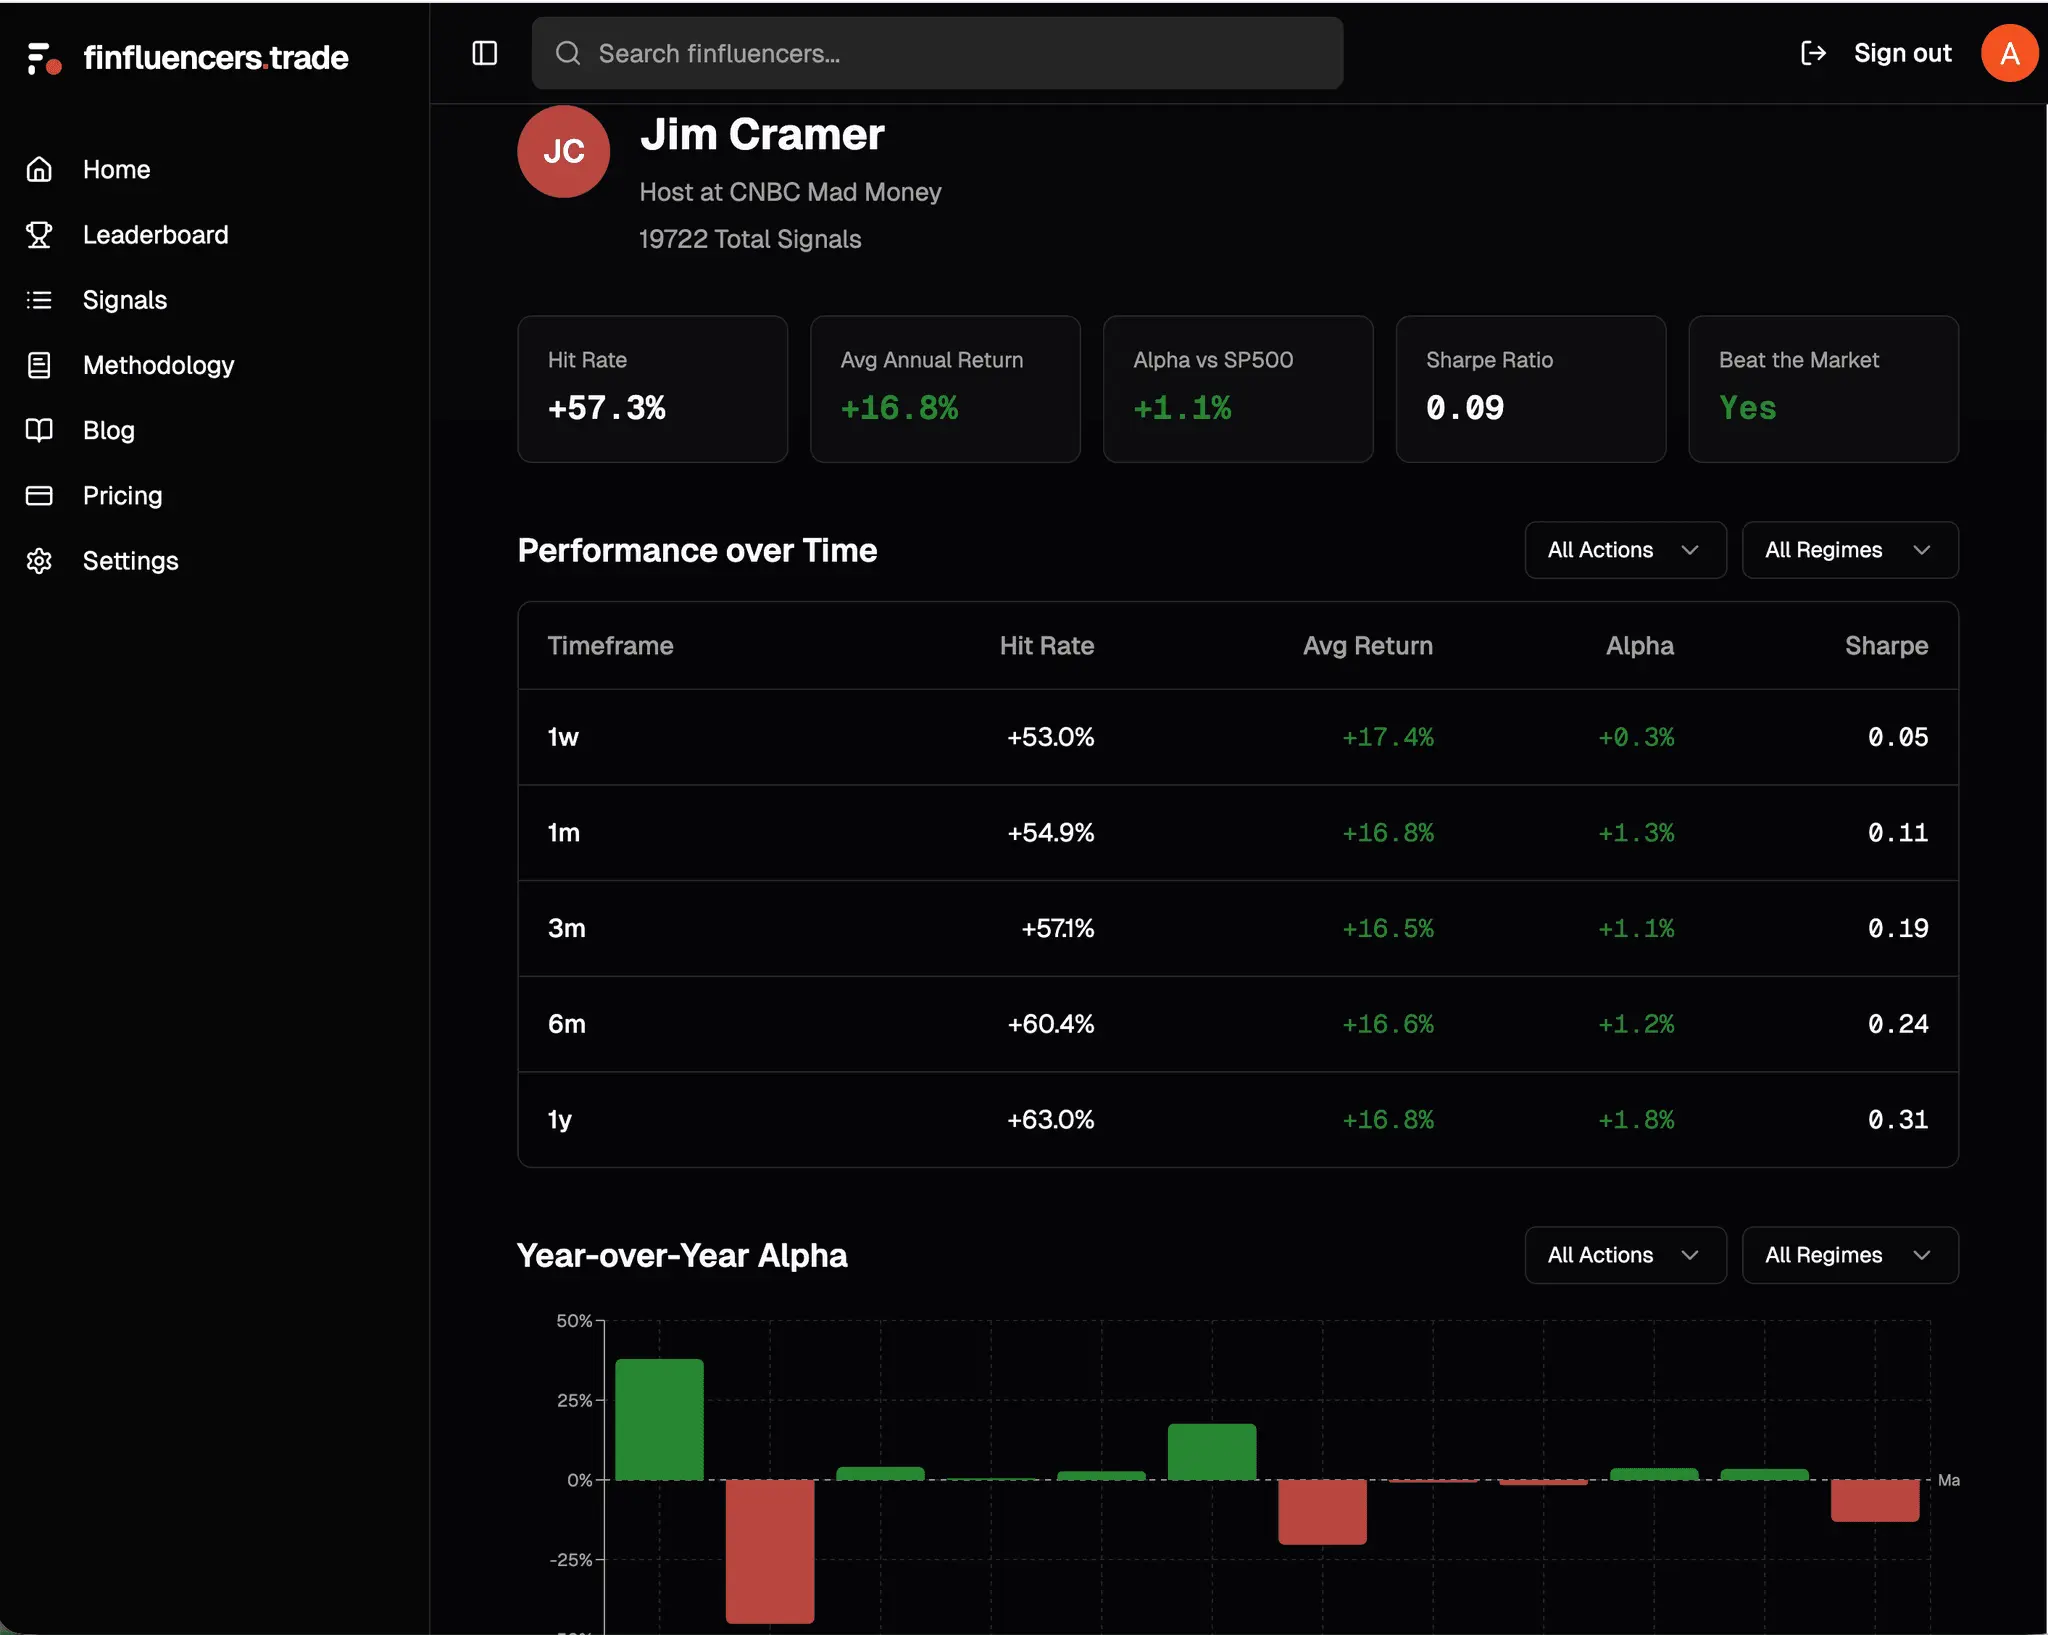Click the Pricing card icon
The image size is (2048, 1635).
click(x=39, y=495)
